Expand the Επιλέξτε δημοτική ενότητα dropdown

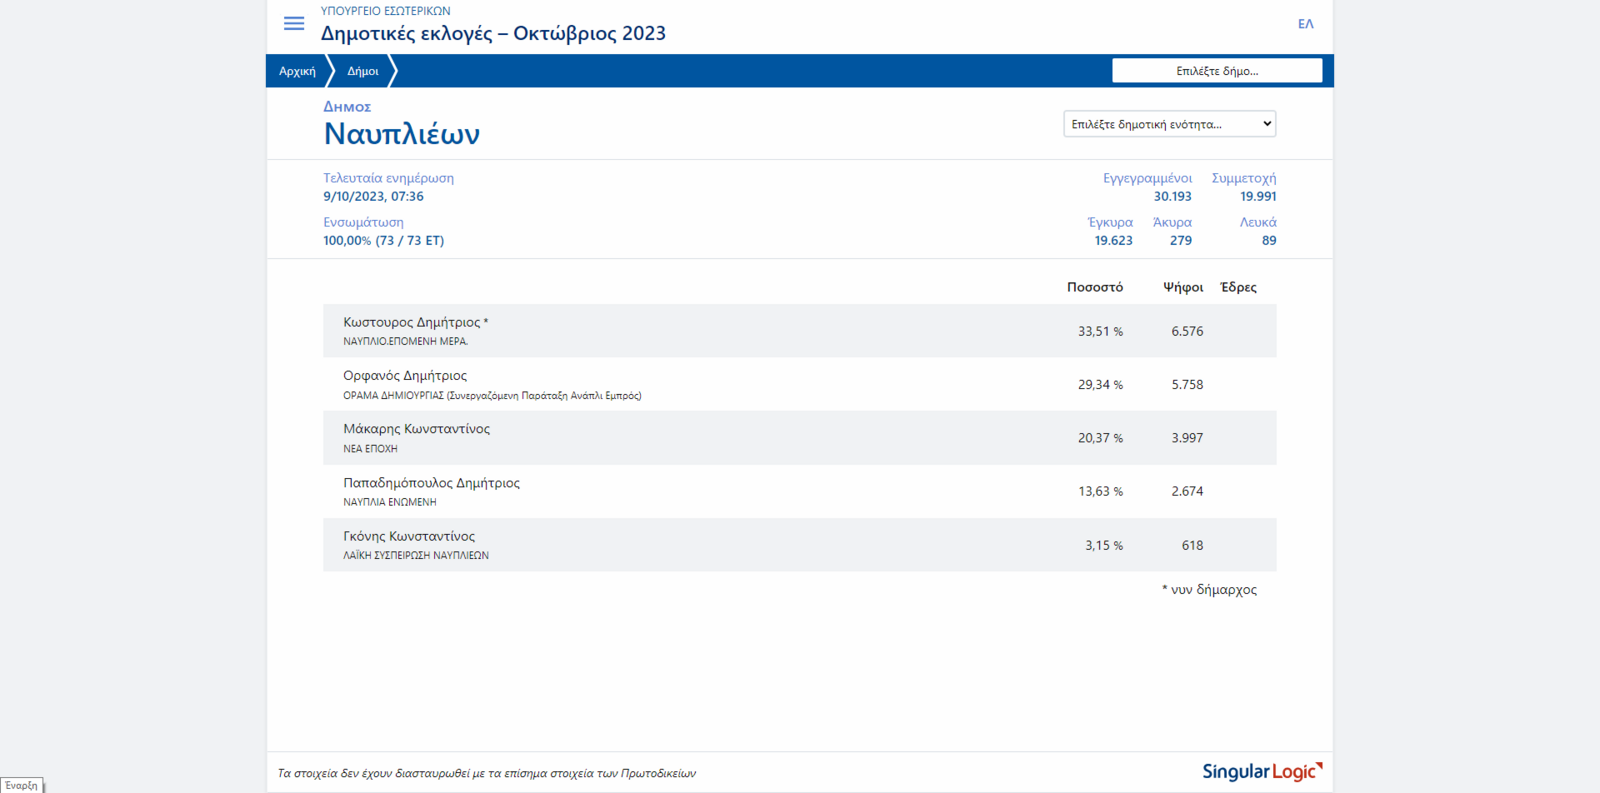[1169, 124]
